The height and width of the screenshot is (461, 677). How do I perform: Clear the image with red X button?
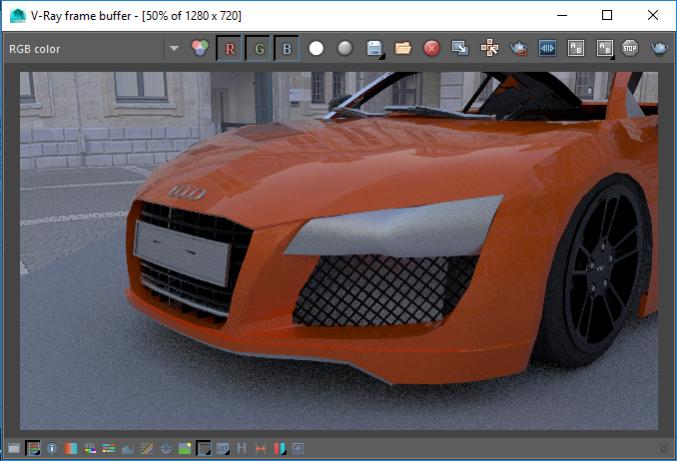431,48
